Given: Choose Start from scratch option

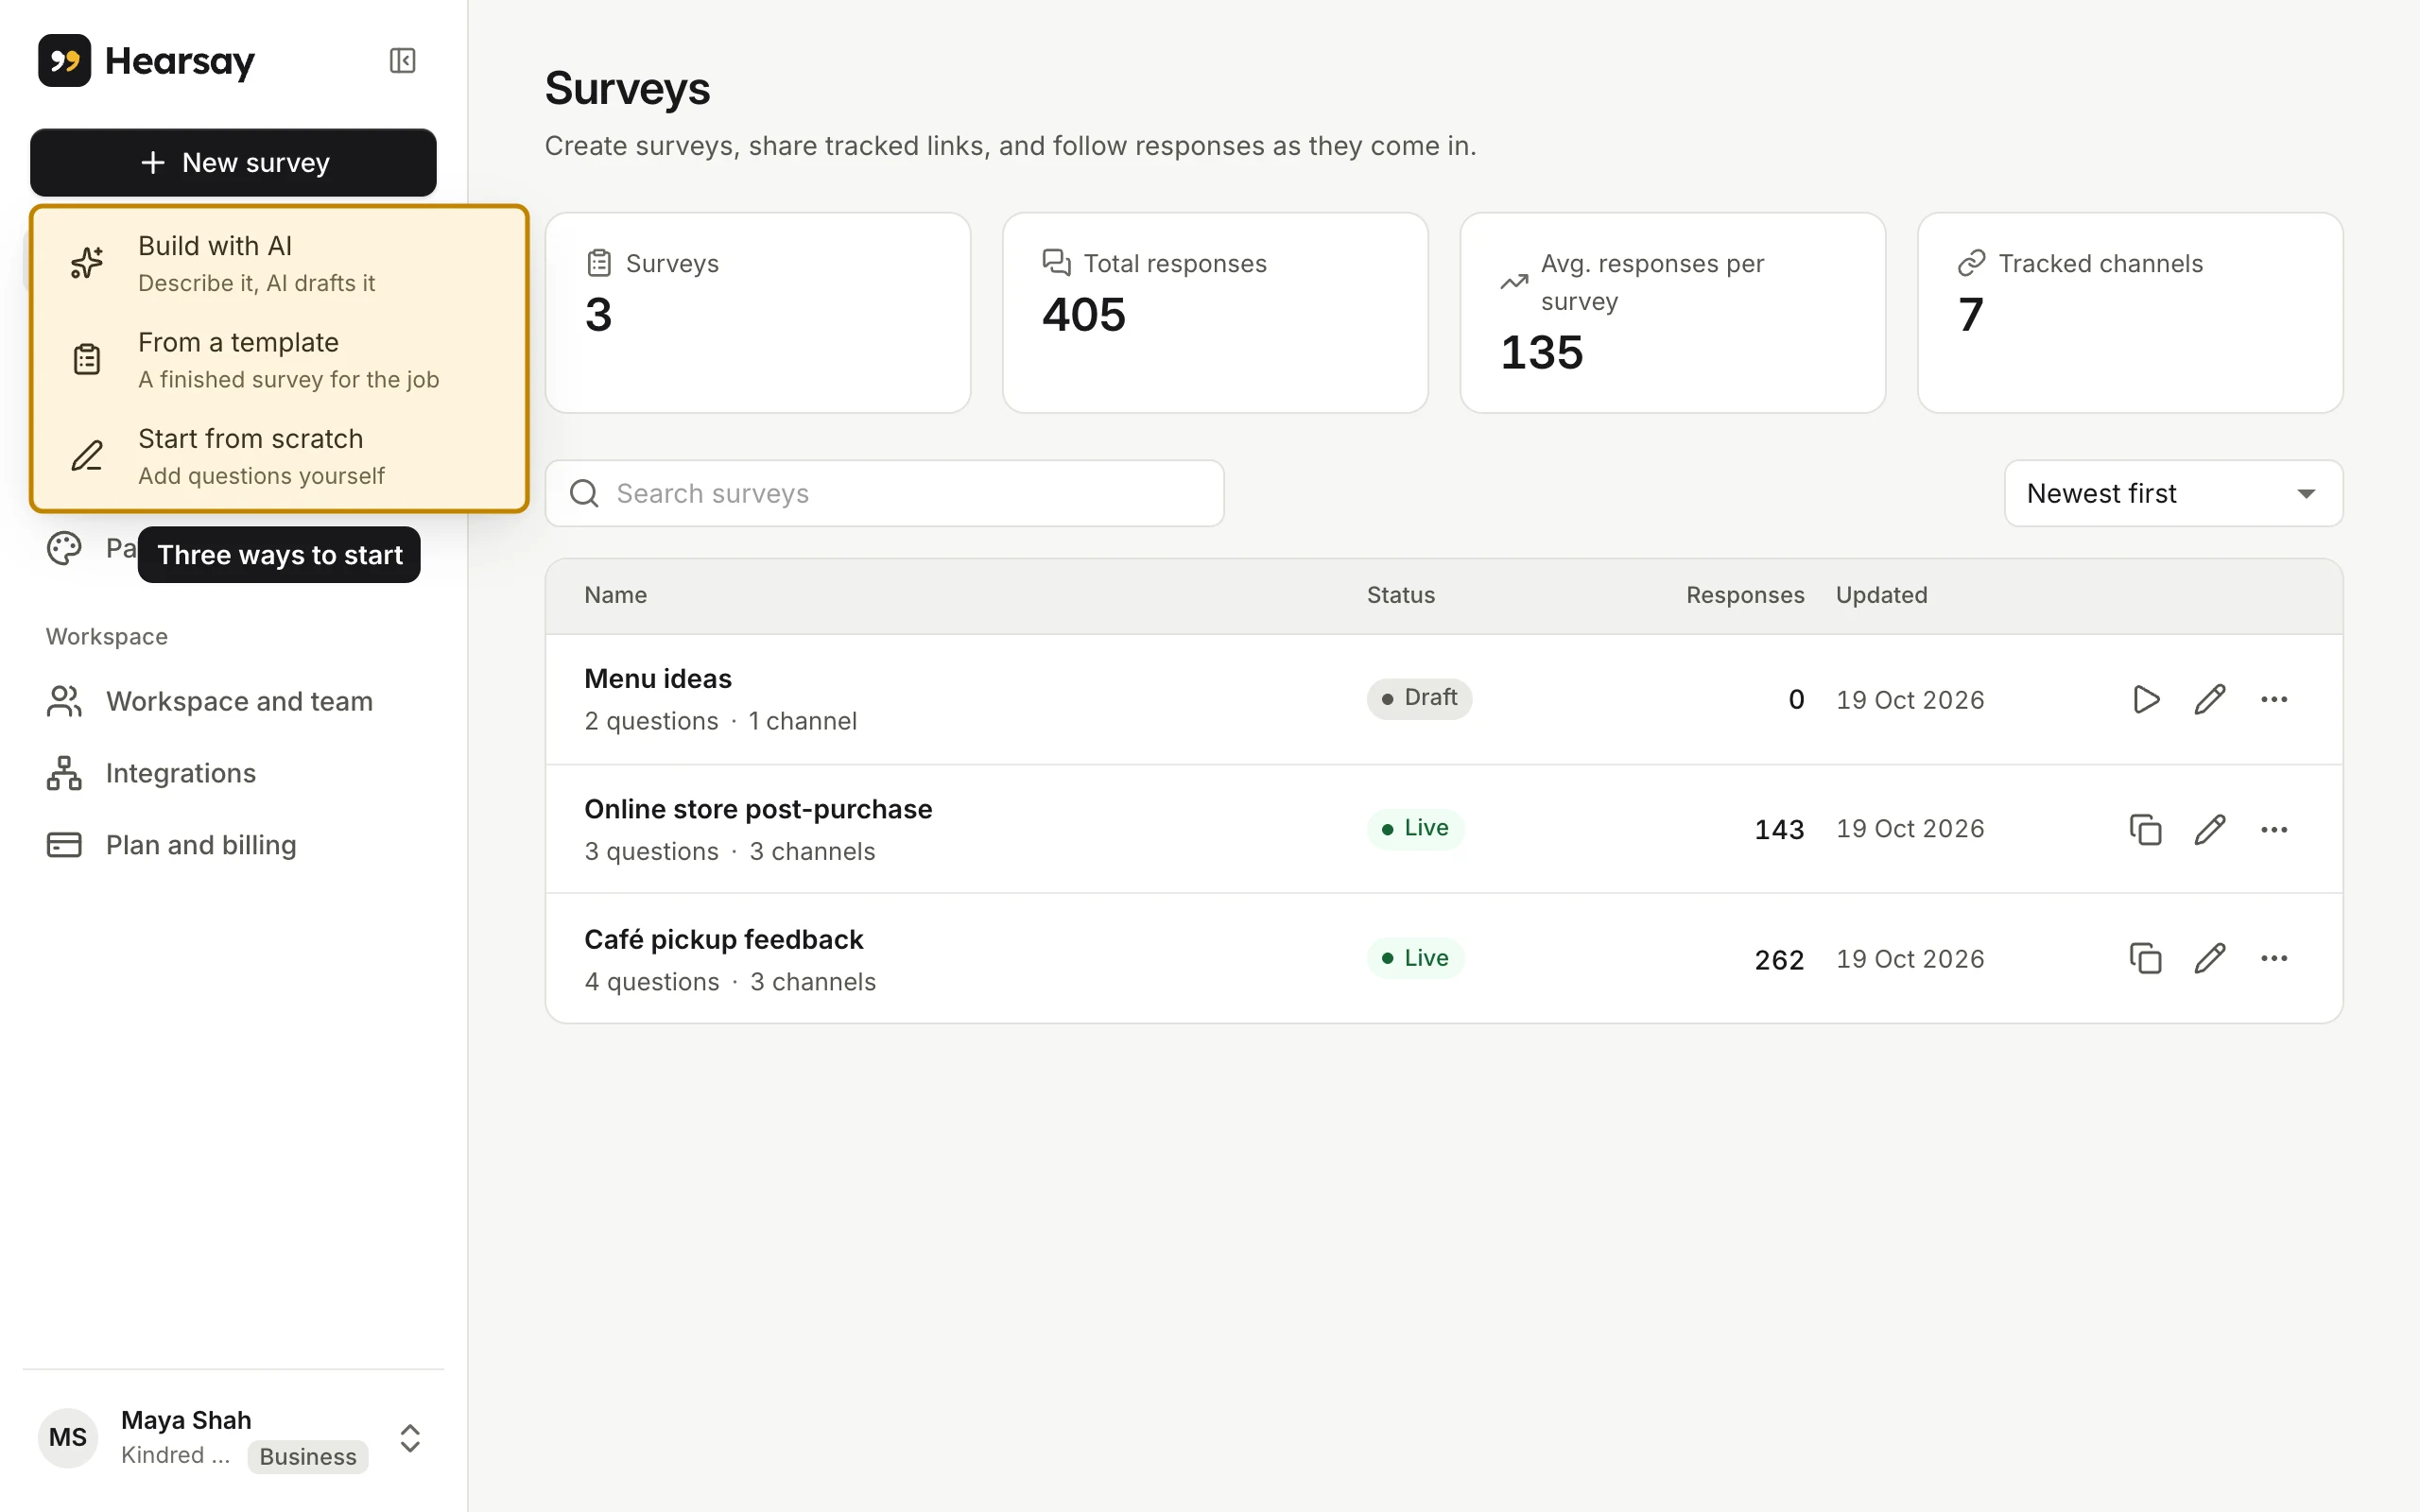Looking at the screenshot, I should 279,456.
